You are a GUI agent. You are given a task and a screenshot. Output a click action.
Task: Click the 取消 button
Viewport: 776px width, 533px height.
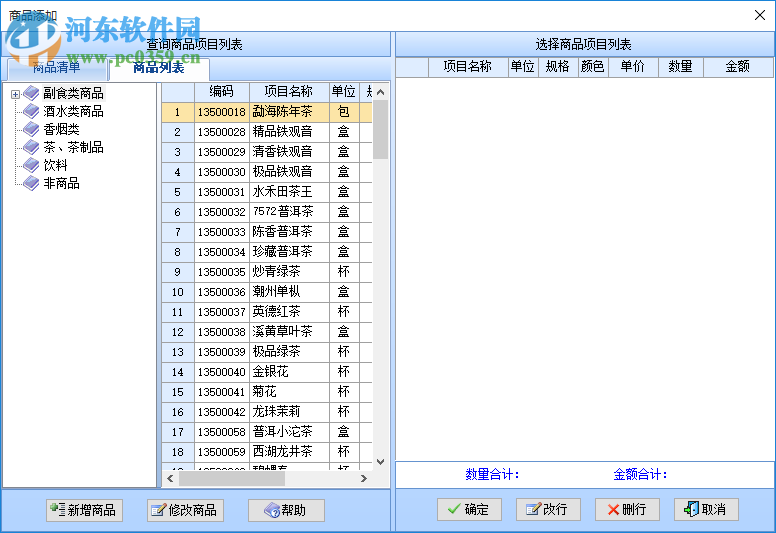point(706,509)
